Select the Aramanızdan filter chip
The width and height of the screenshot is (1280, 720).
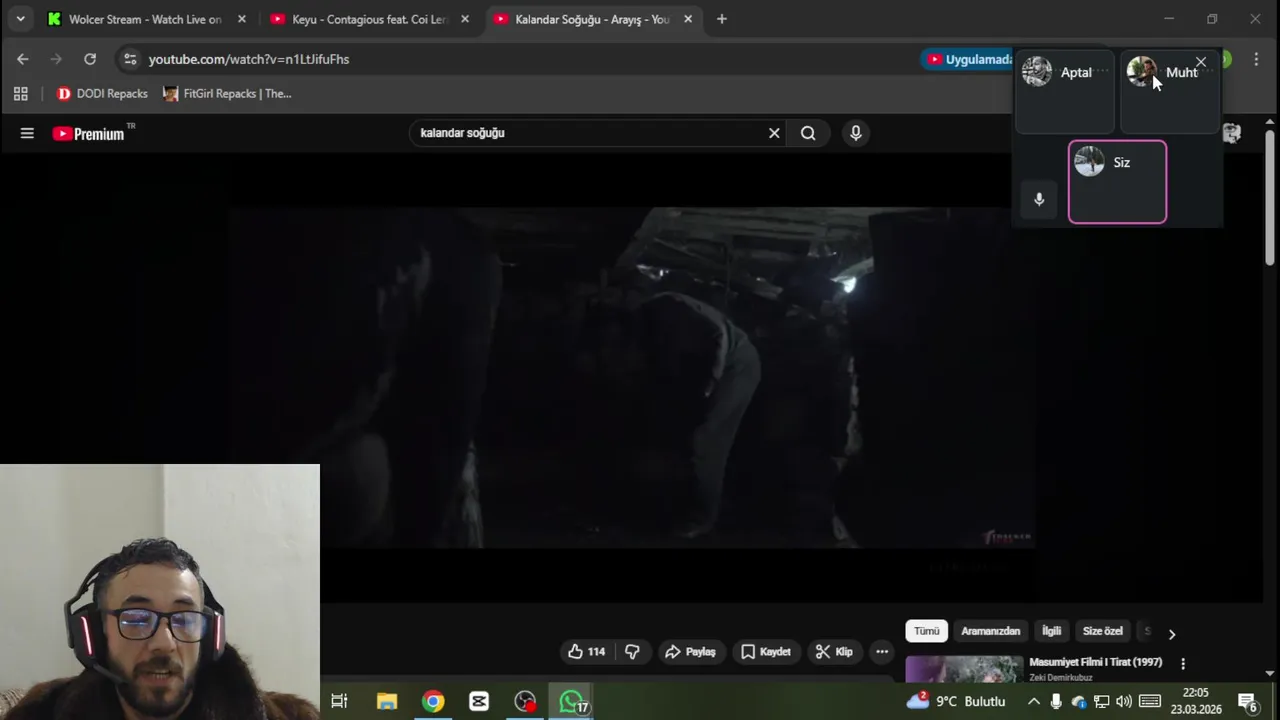pos(991,631)
